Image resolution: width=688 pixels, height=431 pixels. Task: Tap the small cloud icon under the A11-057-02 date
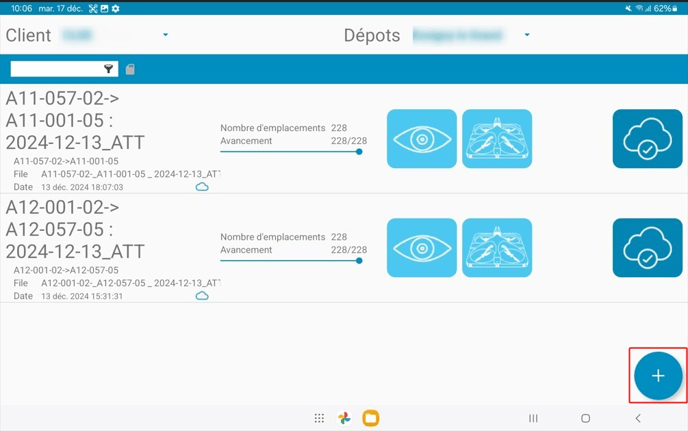pyautogui.click(x=202, y=187)
